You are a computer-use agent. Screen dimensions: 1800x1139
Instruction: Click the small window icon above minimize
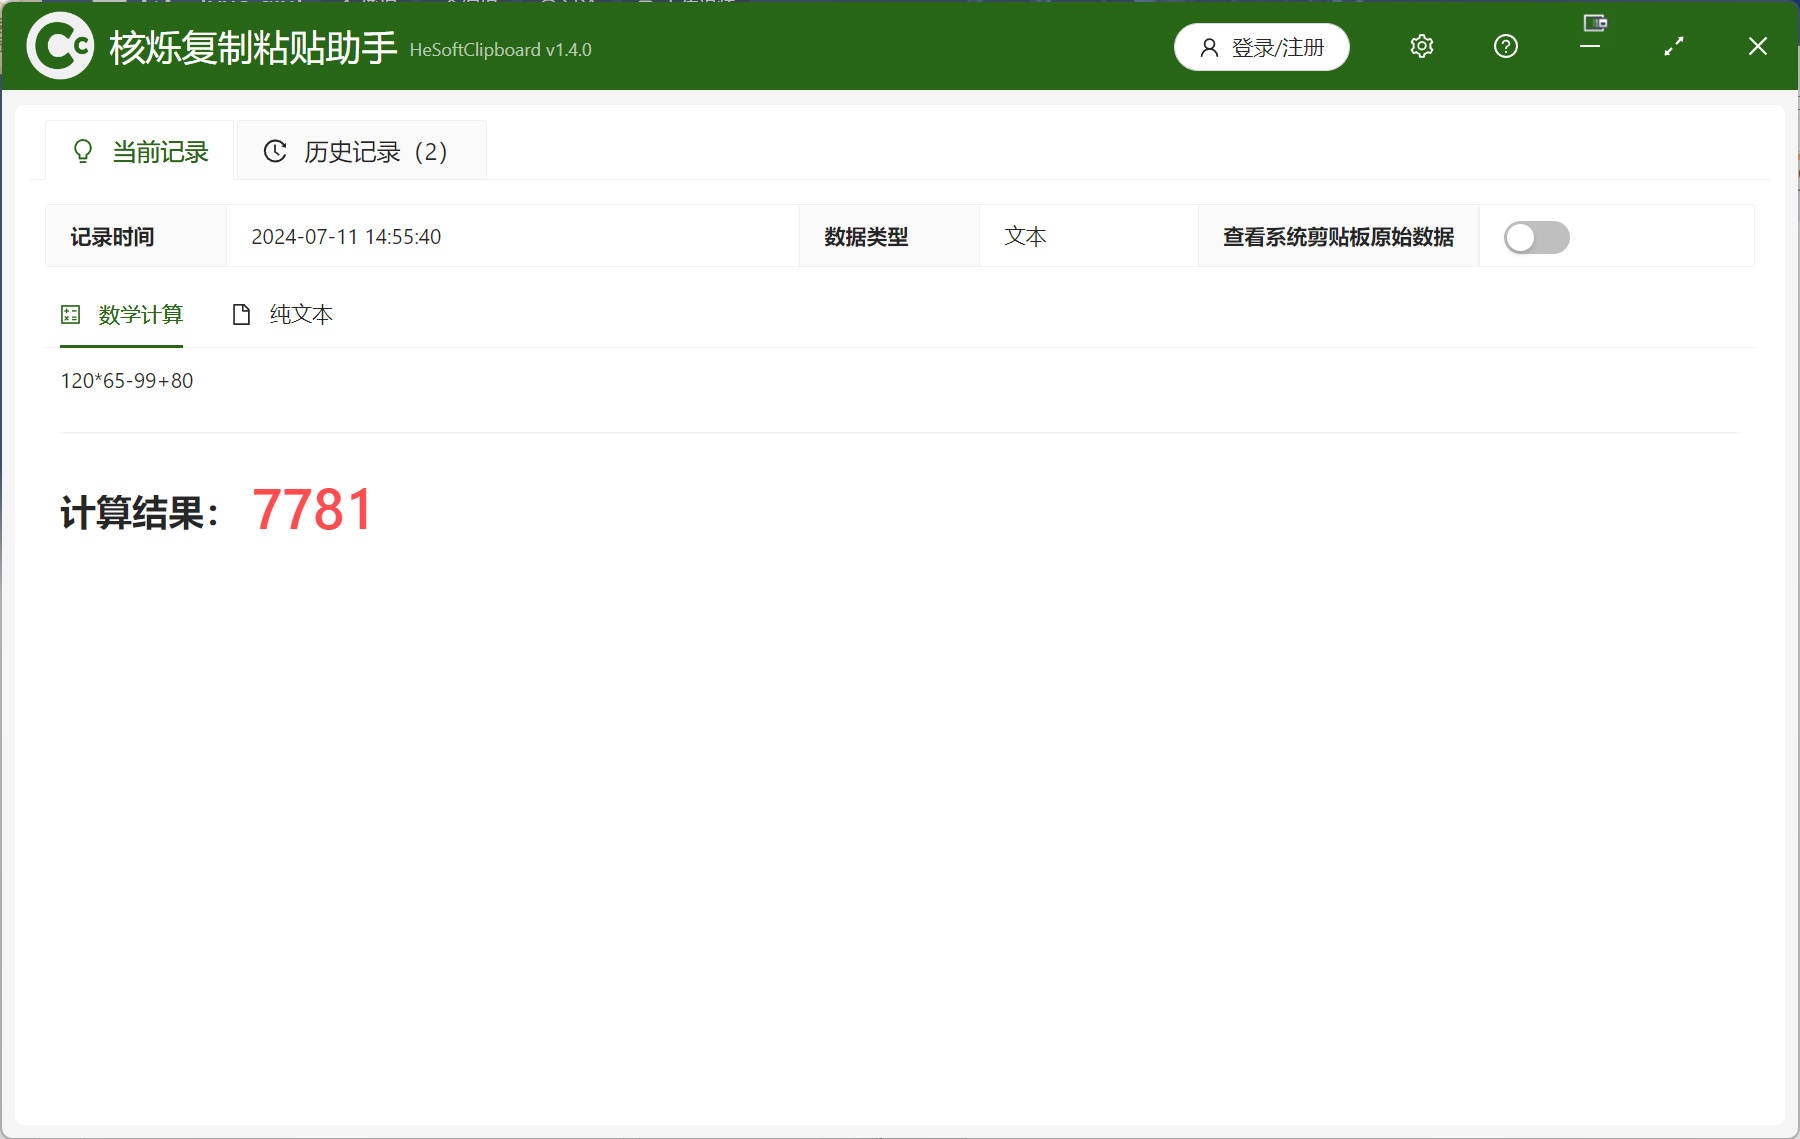(1594, 22)
